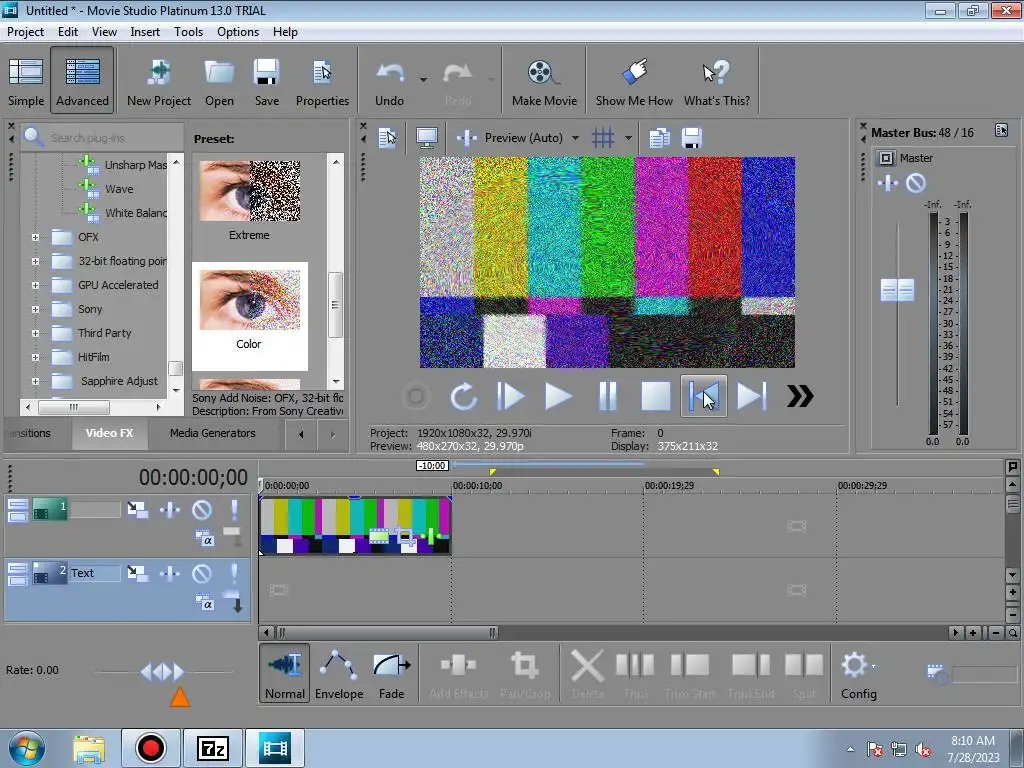Image resolution: width=1024 pixels, height=768 pixels.
Task: Click the record button in transport
Action: tap(416, 396)
